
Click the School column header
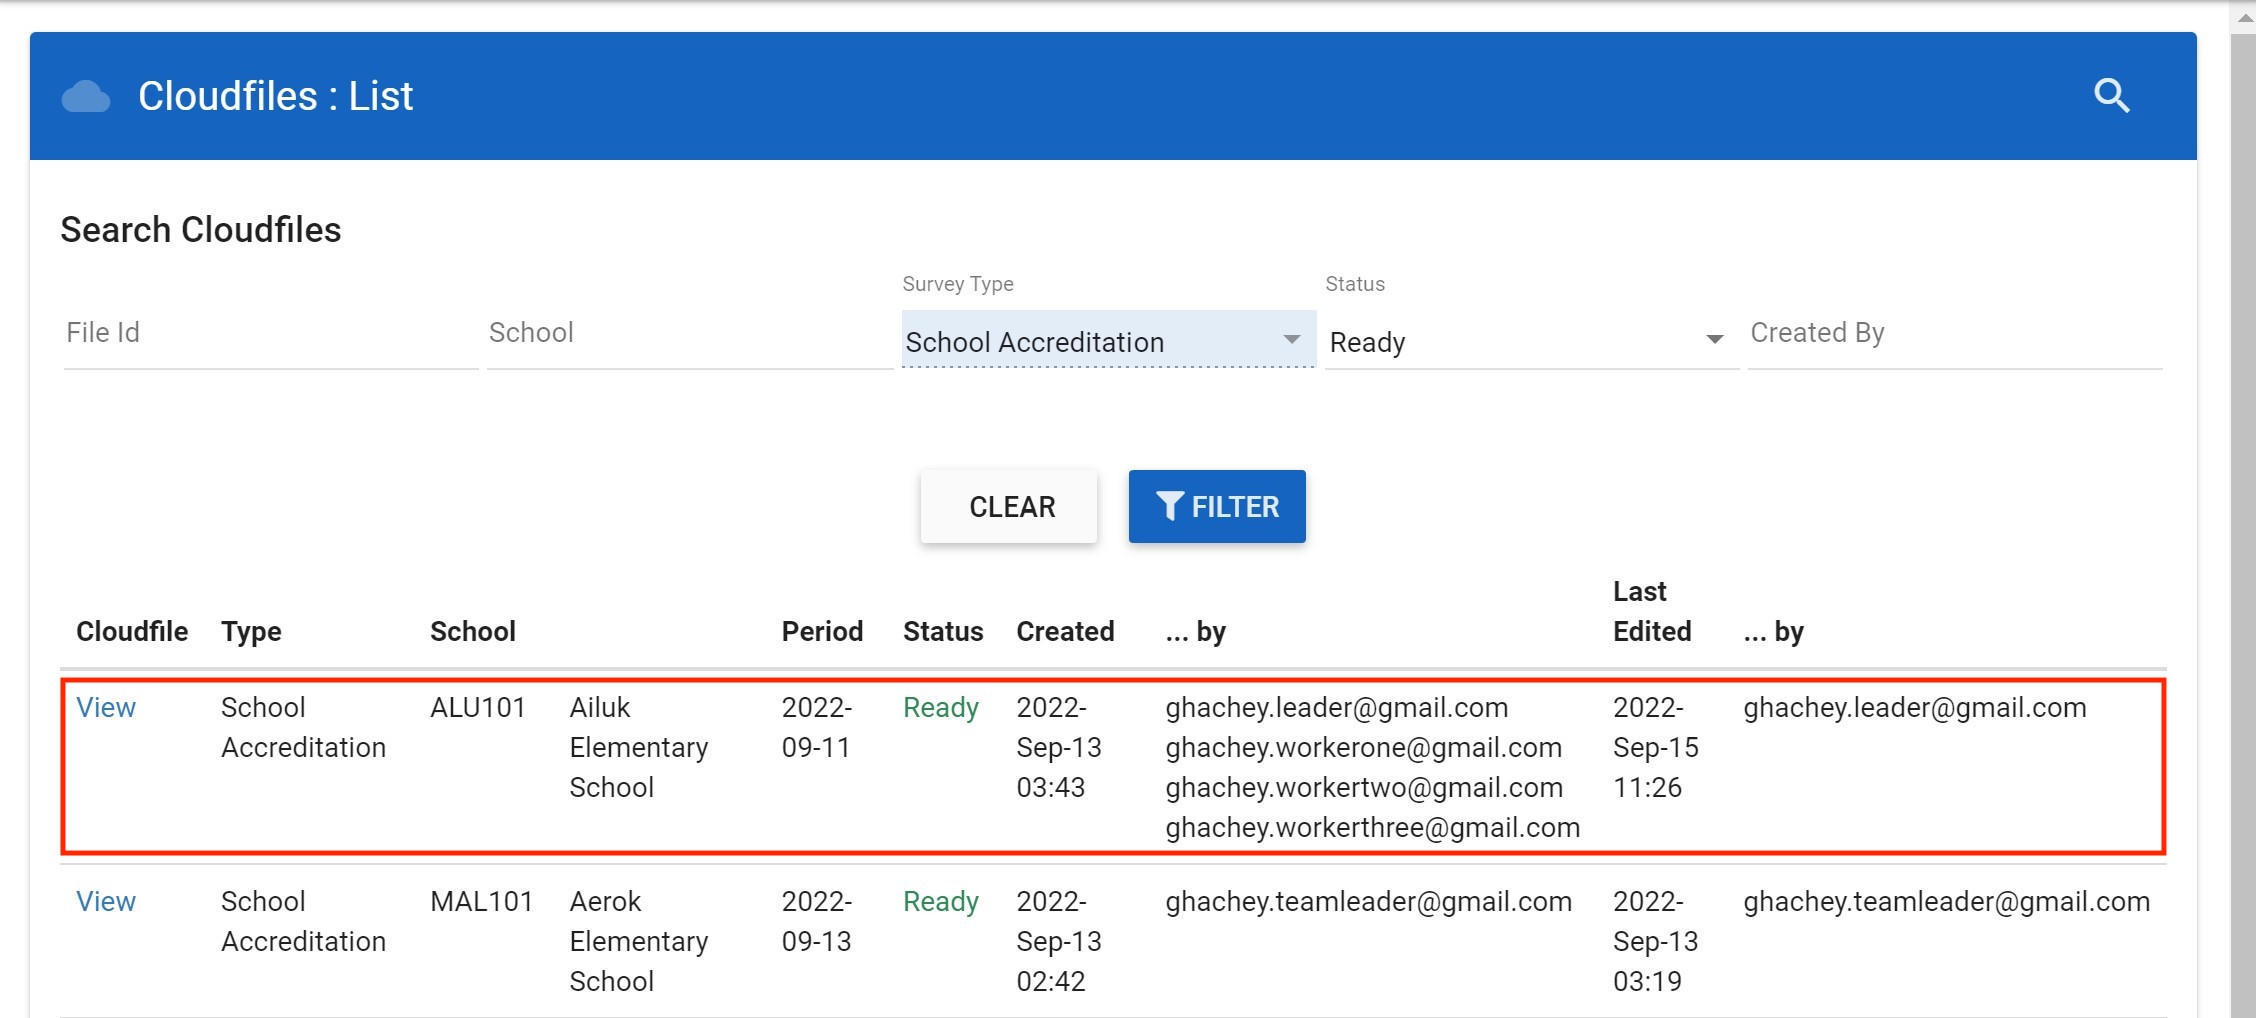(x=473, y=632)
